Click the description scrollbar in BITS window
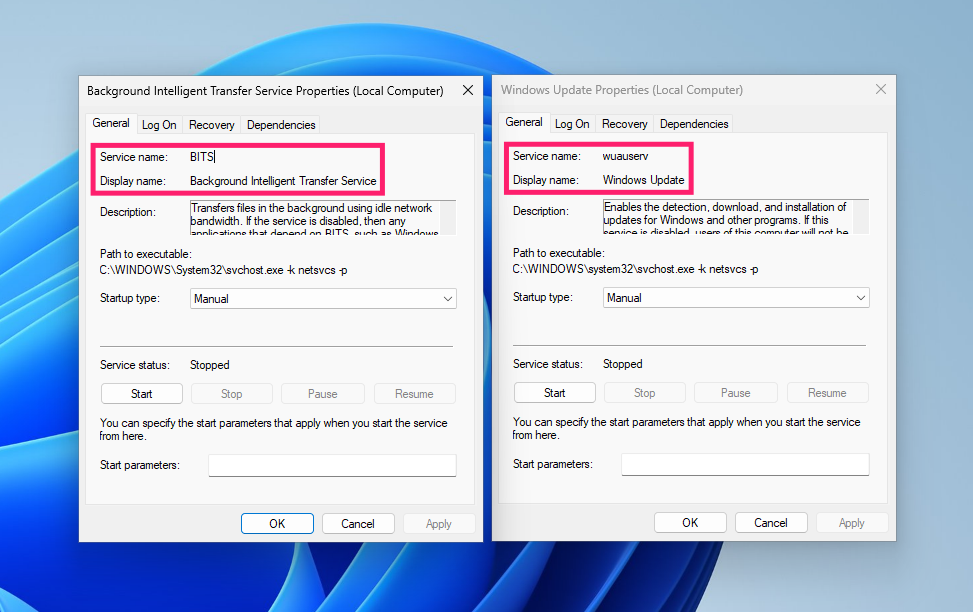 coord(448,217)
